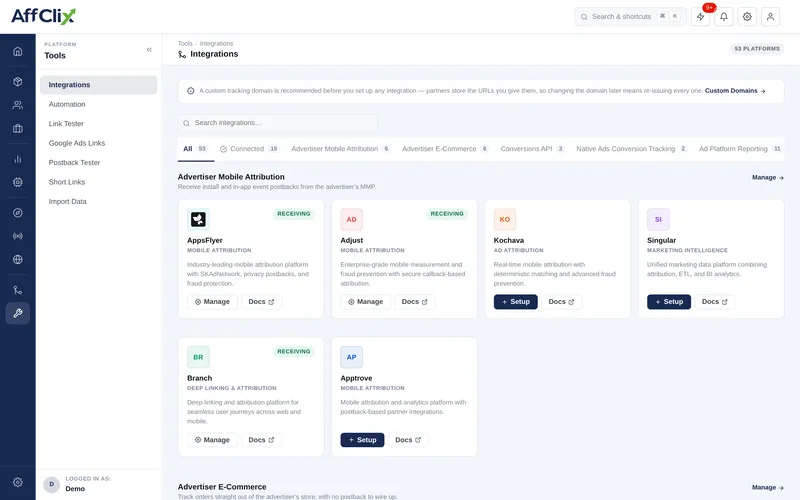
Task: Switch to Ad Platform Reporting tab
Action: click(741, 149)
